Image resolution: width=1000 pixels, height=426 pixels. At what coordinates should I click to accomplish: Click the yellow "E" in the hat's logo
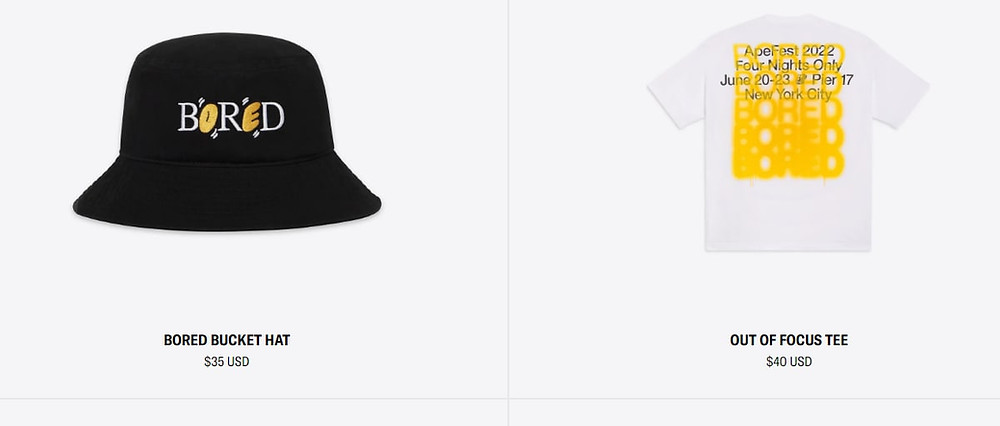(x=251, y=117)
